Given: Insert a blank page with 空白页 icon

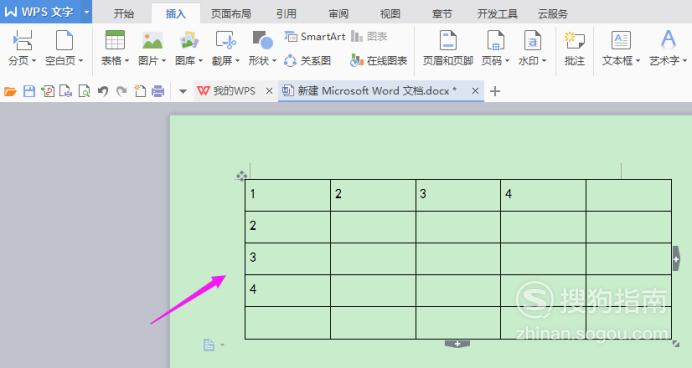Looking at the screenshot, I should click(64, 41).
